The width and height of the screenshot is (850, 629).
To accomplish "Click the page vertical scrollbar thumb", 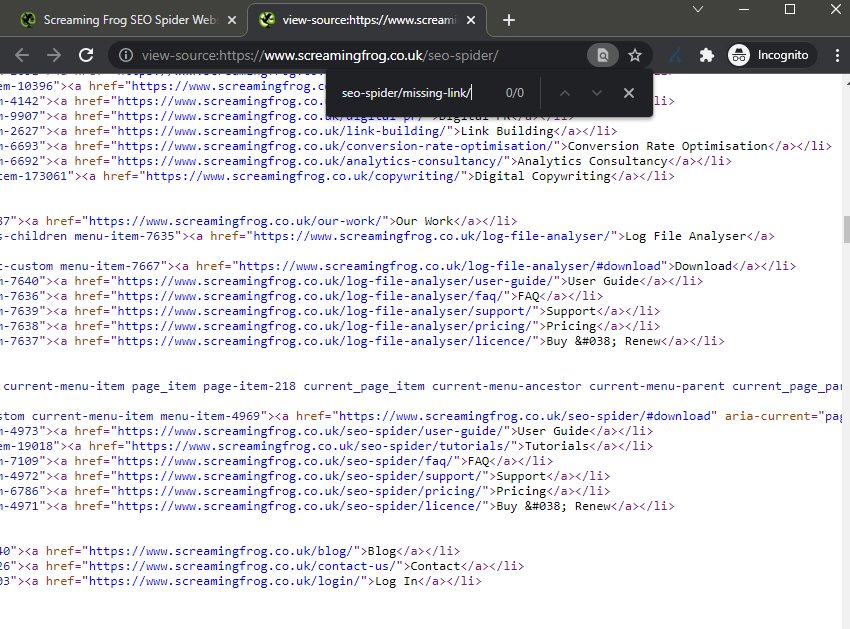I will click(846, 229).
